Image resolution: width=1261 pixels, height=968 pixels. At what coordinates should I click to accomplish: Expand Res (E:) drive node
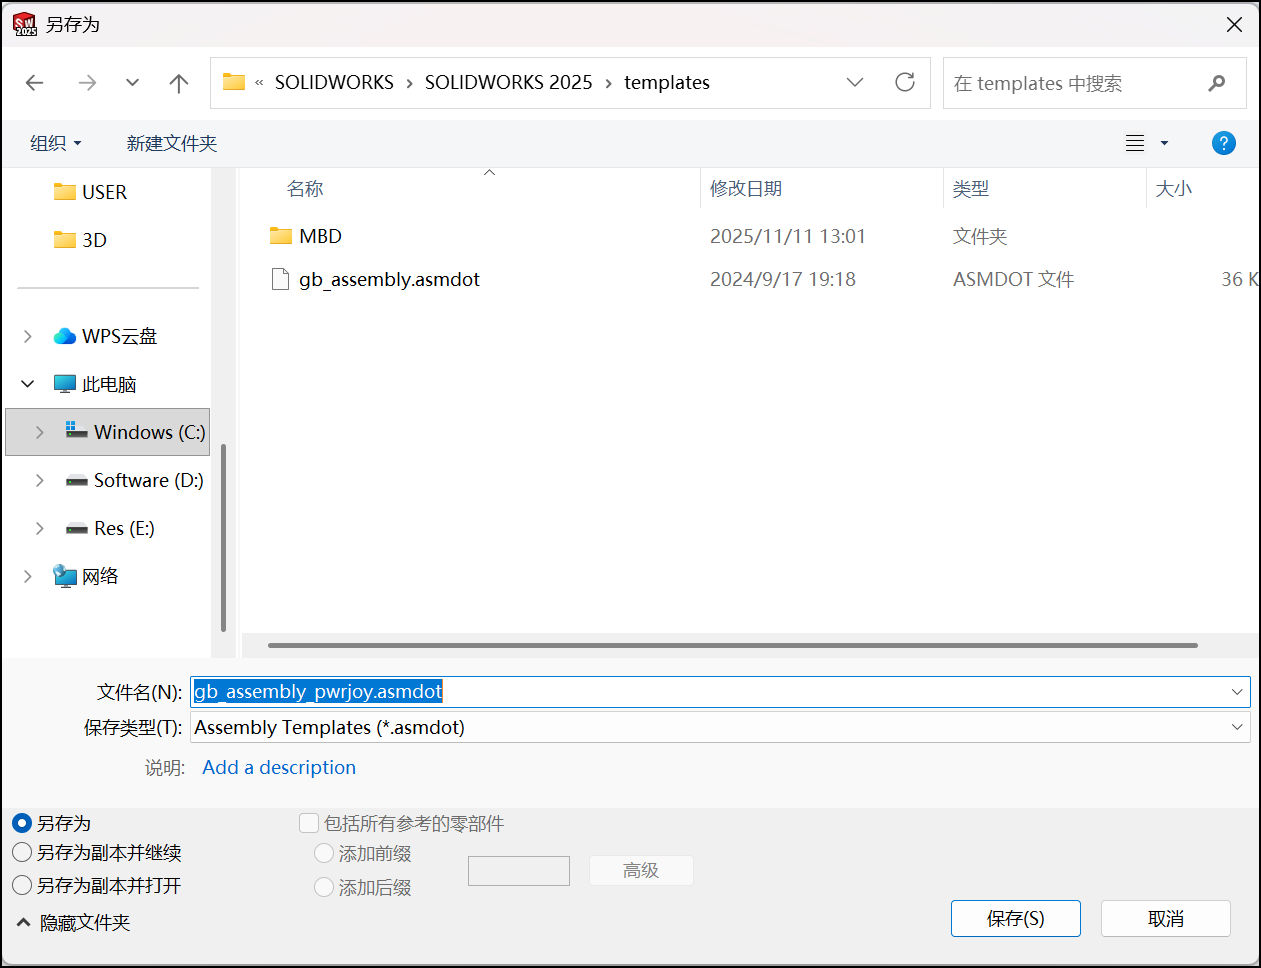[40, 528]
